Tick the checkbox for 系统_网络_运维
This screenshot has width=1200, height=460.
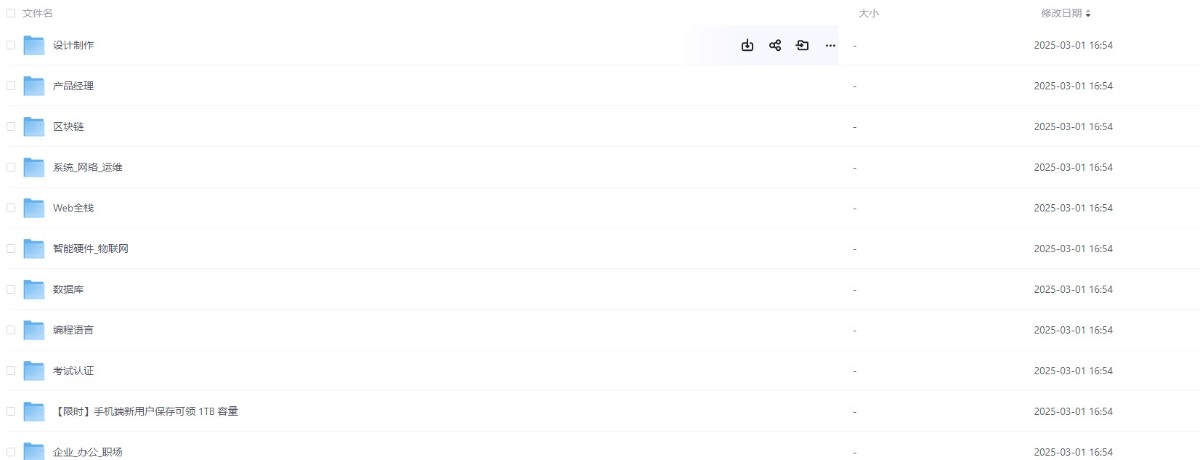(x=11, y=167)
